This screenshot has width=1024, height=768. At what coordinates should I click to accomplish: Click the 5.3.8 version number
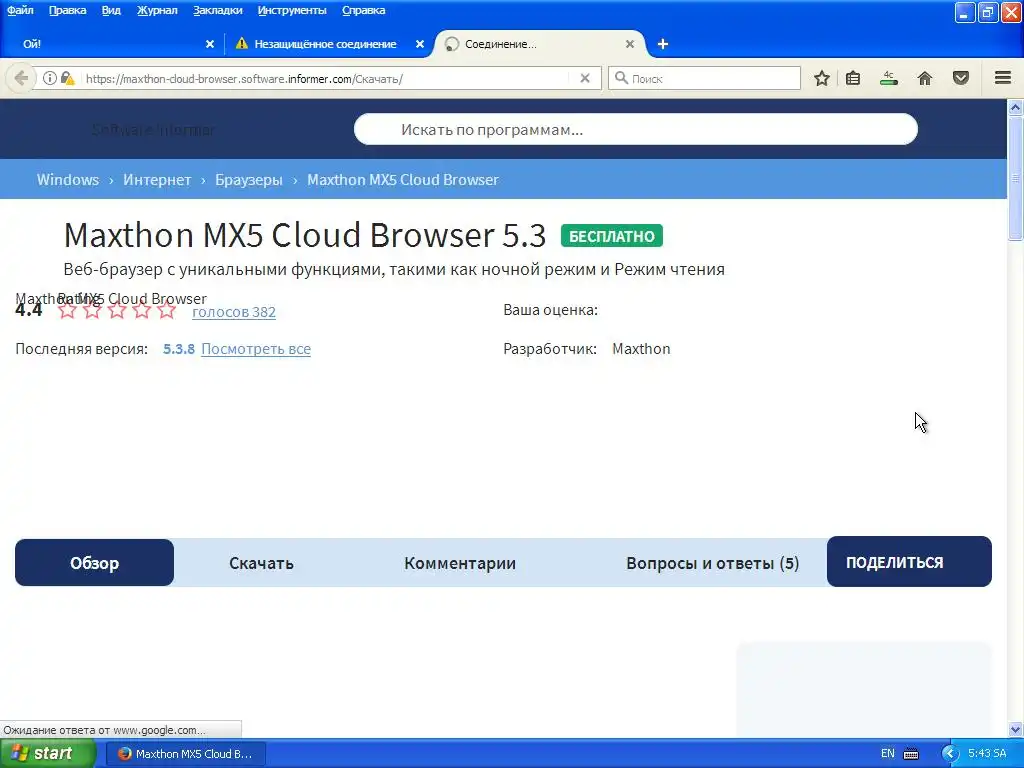(179, 349)
